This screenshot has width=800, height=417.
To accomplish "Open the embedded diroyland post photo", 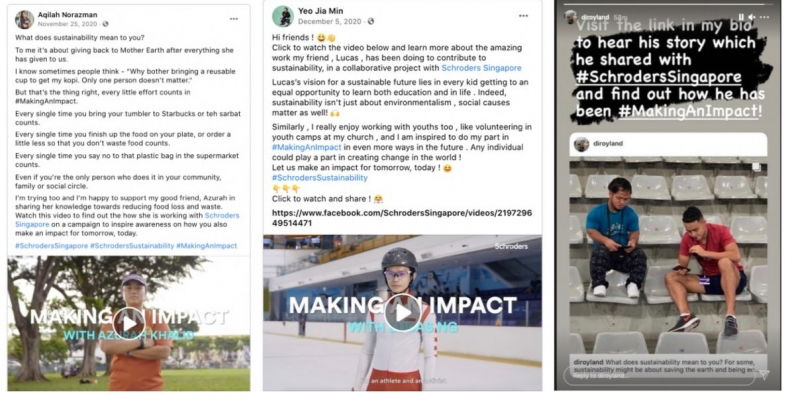I will pos(668,254).
